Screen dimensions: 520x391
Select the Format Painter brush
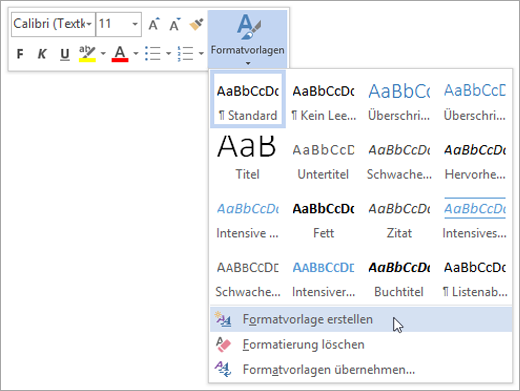coord(196,24)
